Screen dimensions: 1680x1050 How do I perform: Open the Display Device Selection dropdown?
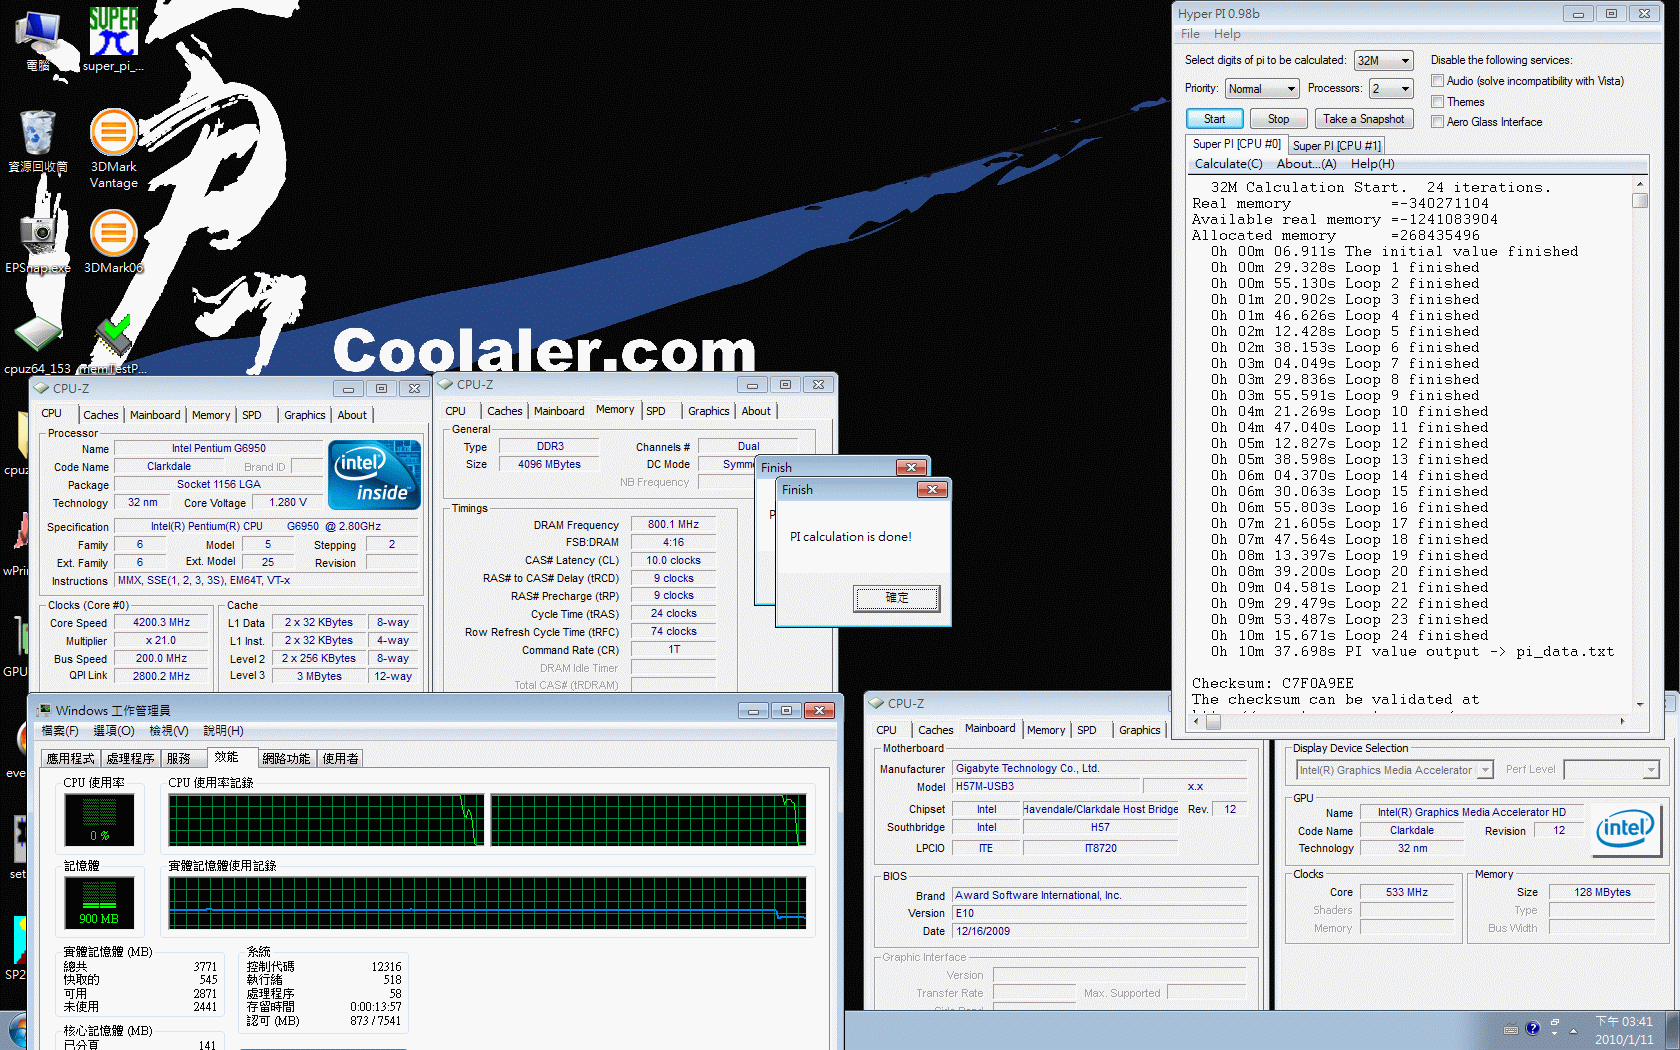click(x=1394, y=770)
